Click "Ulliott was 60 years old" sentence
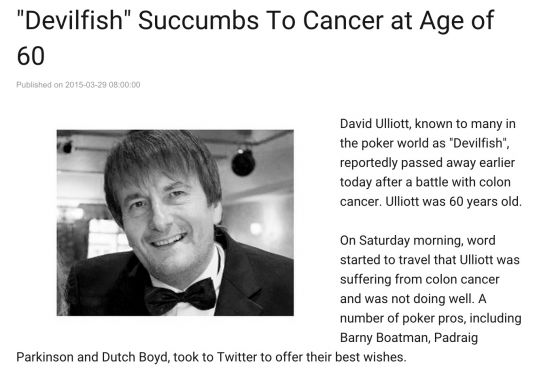 453,201
